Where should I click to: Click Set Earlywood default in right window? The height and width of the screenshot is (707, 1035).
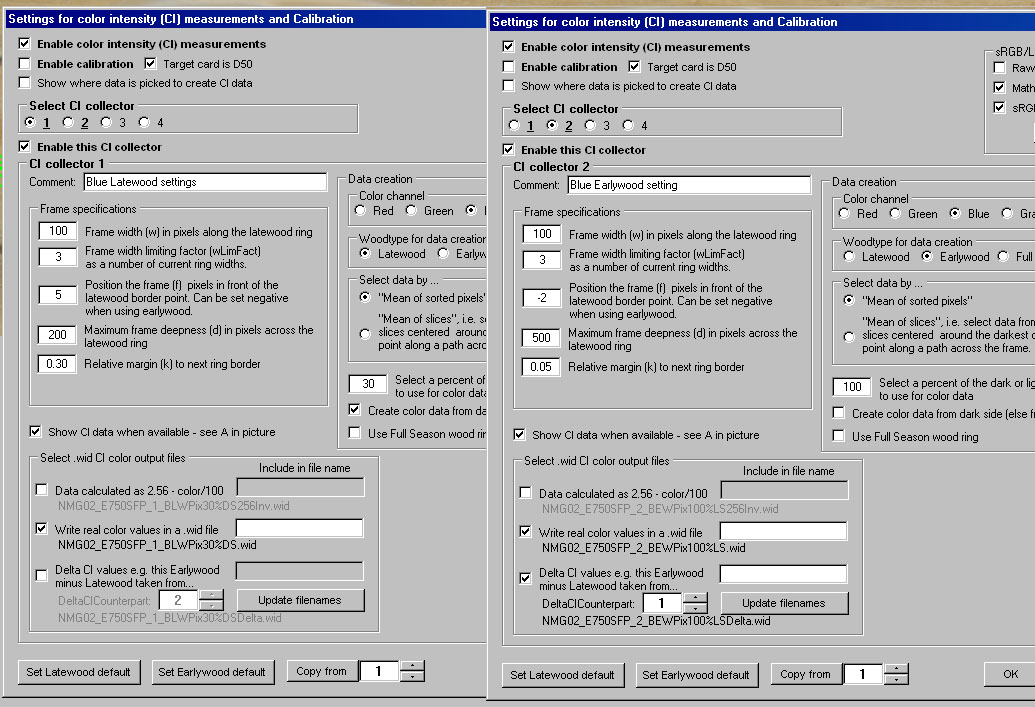(696, 675)
